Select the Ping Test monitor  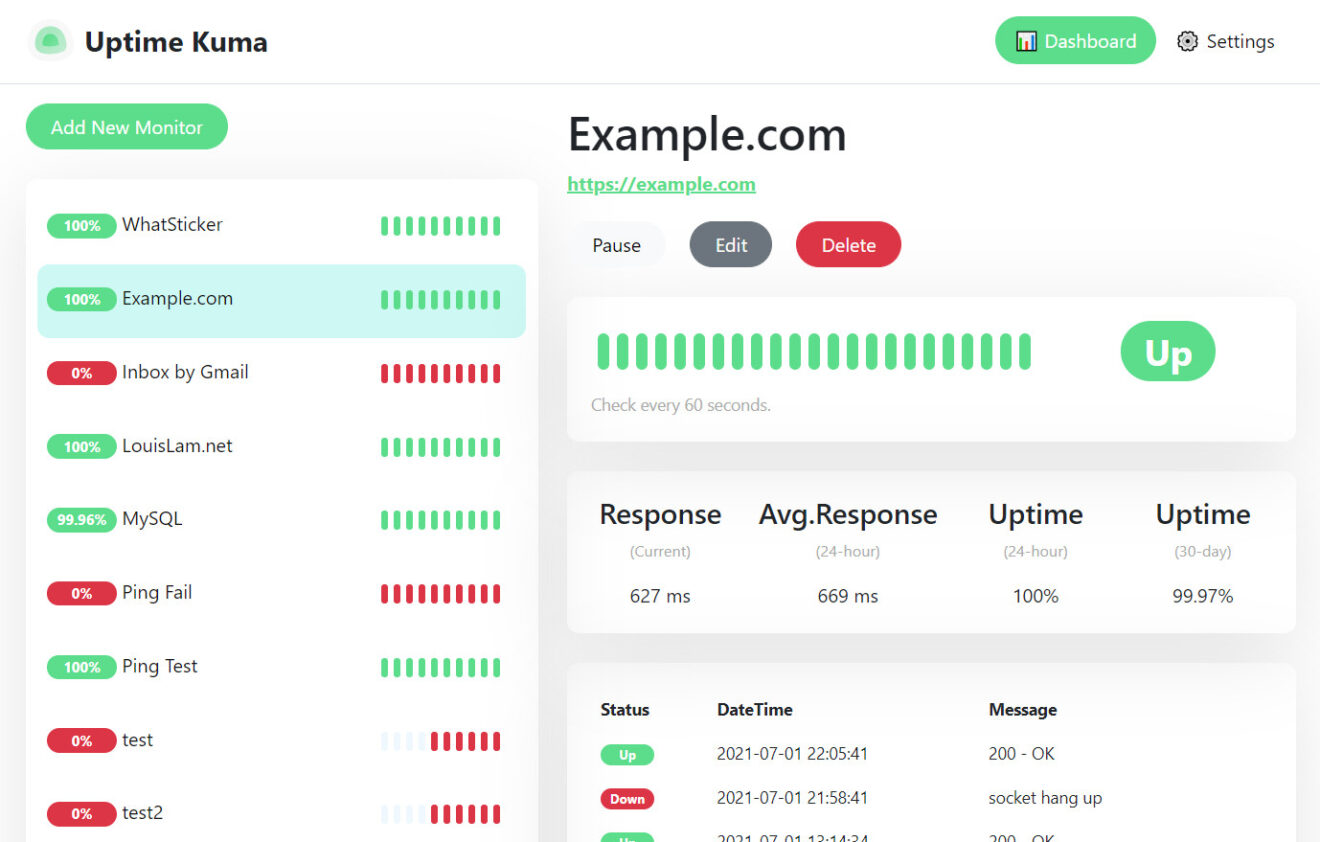tap(160, 666)
